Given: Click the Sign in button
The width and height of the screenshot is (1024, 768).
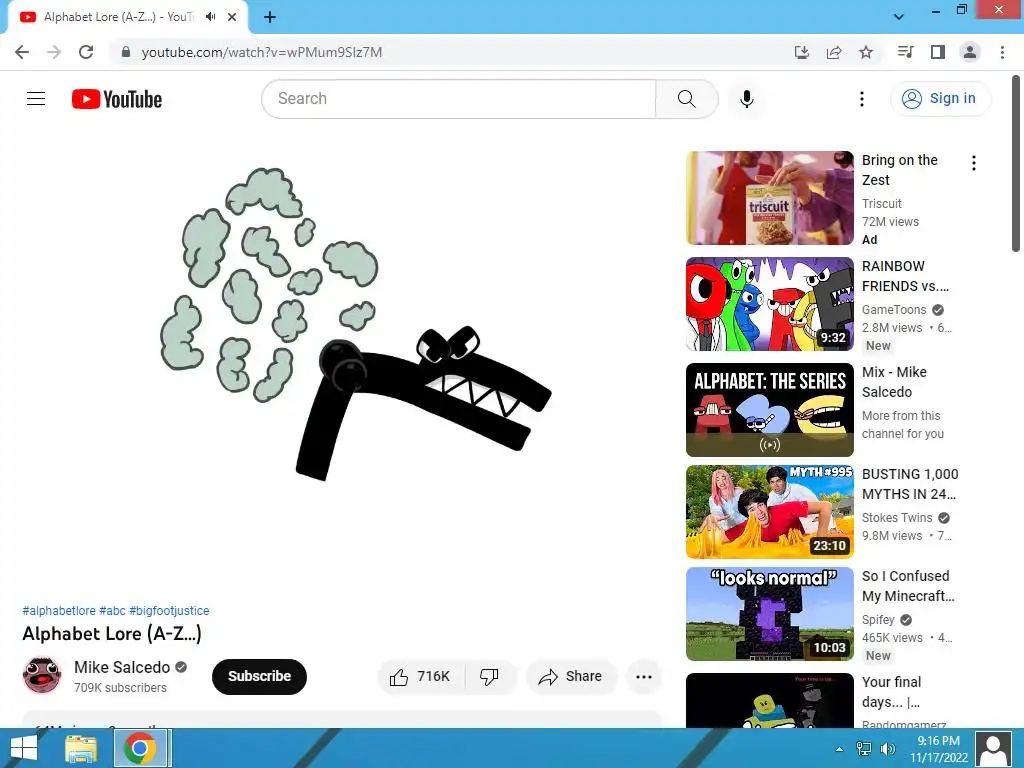Looking at the screenshot, I should click(940, 99).
